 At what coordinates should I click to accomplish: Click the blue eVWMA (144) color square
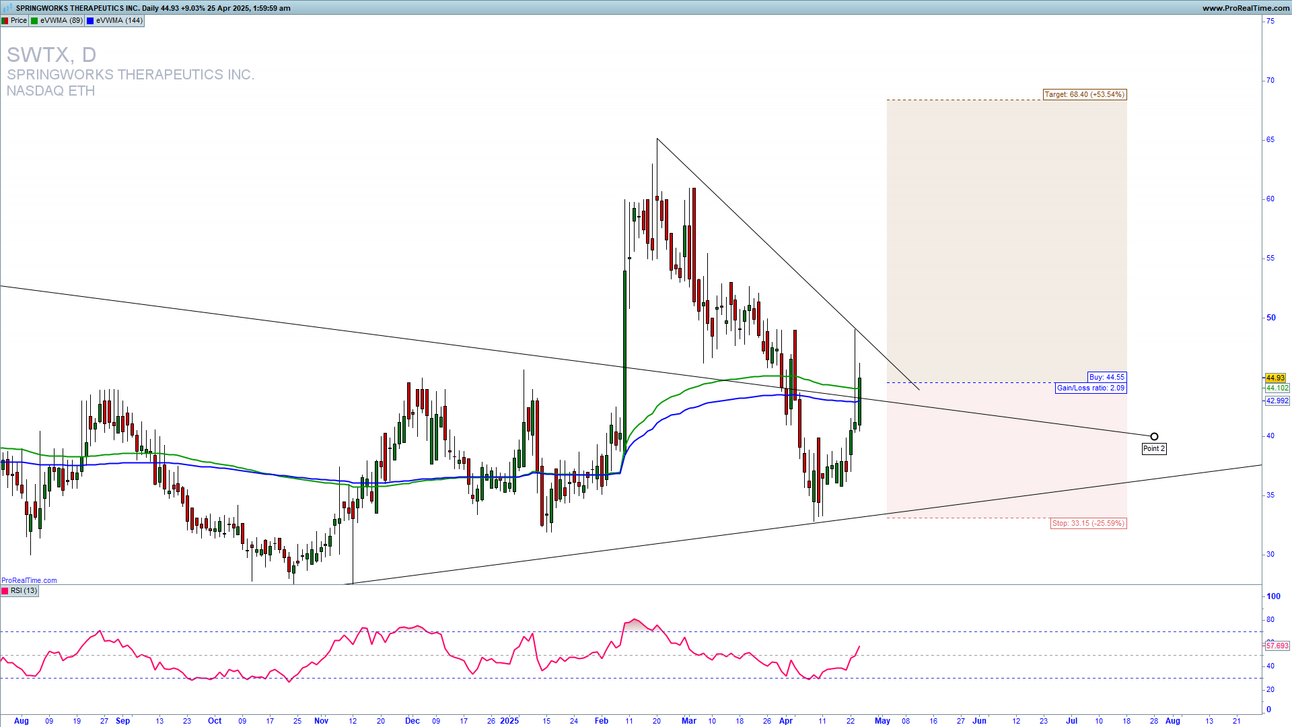tap(90, 20)
